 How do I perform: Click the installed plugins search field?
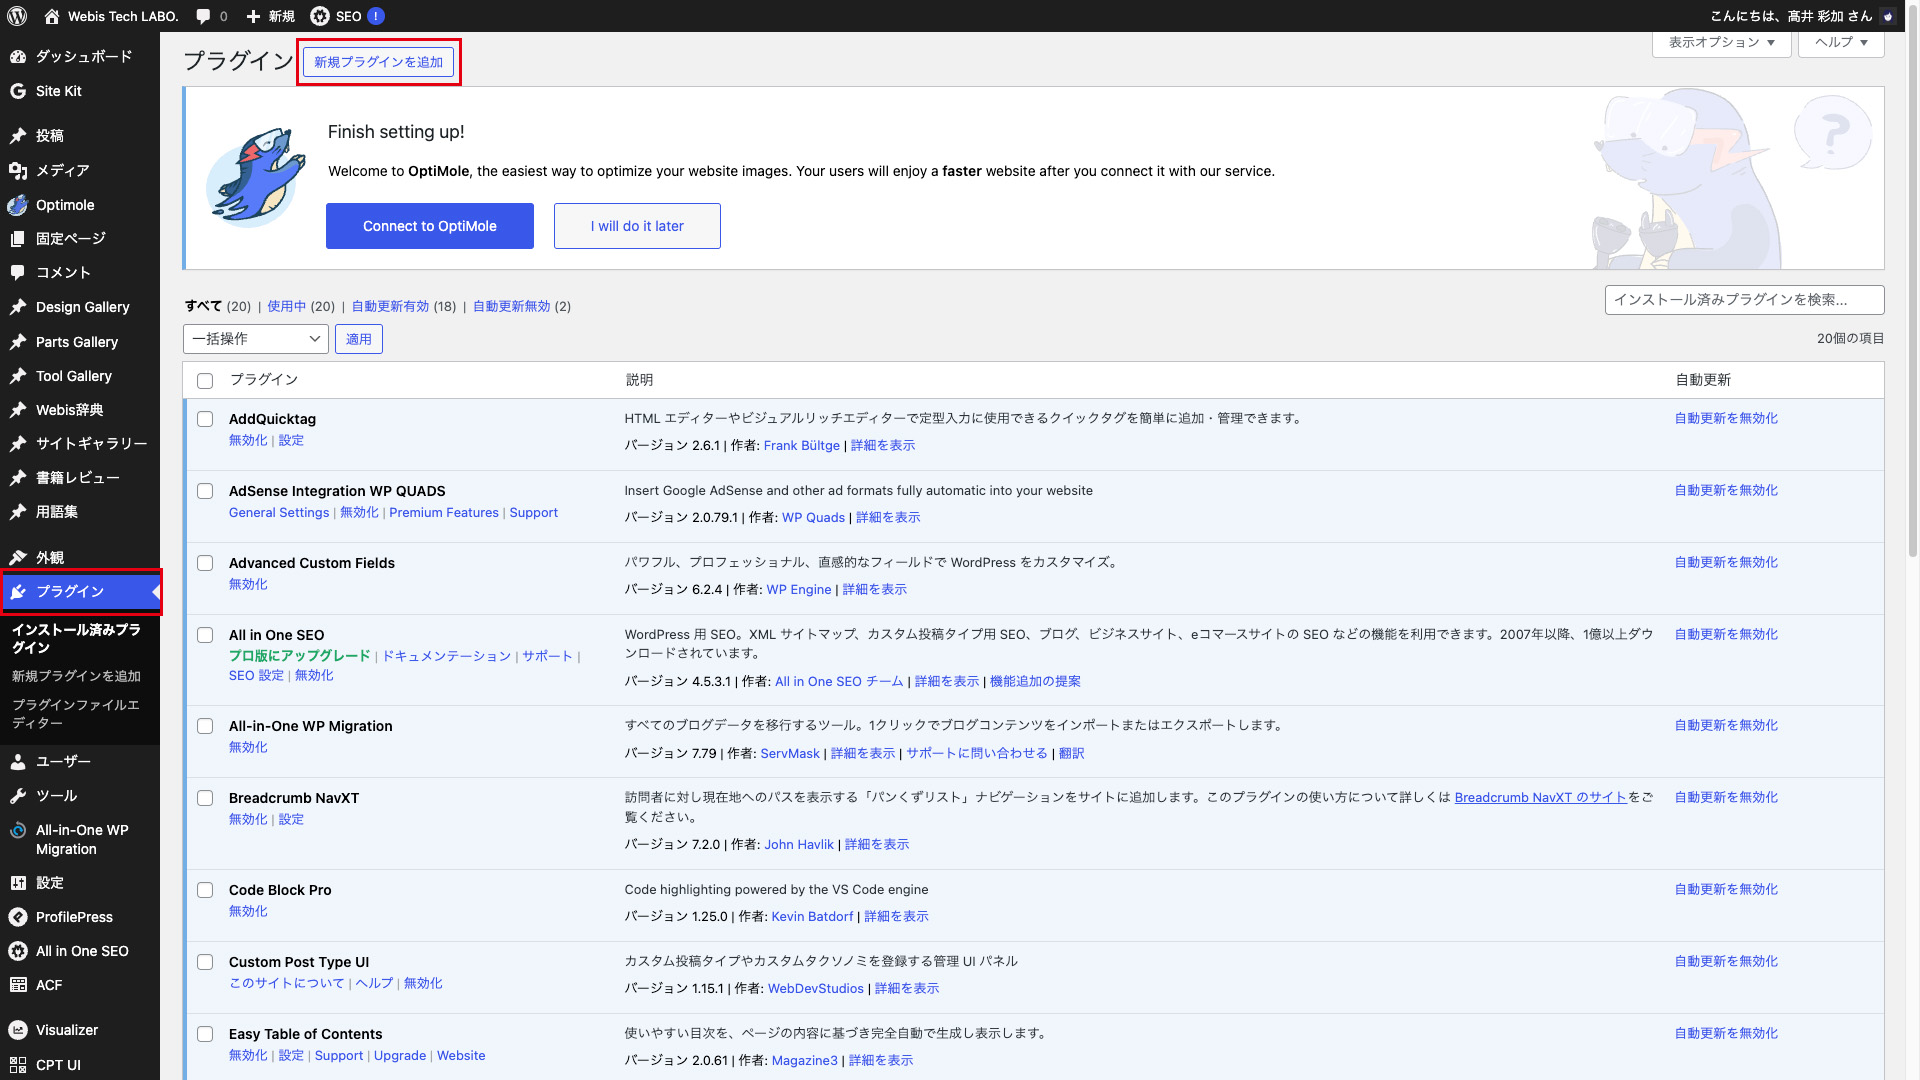(1743, 300)
